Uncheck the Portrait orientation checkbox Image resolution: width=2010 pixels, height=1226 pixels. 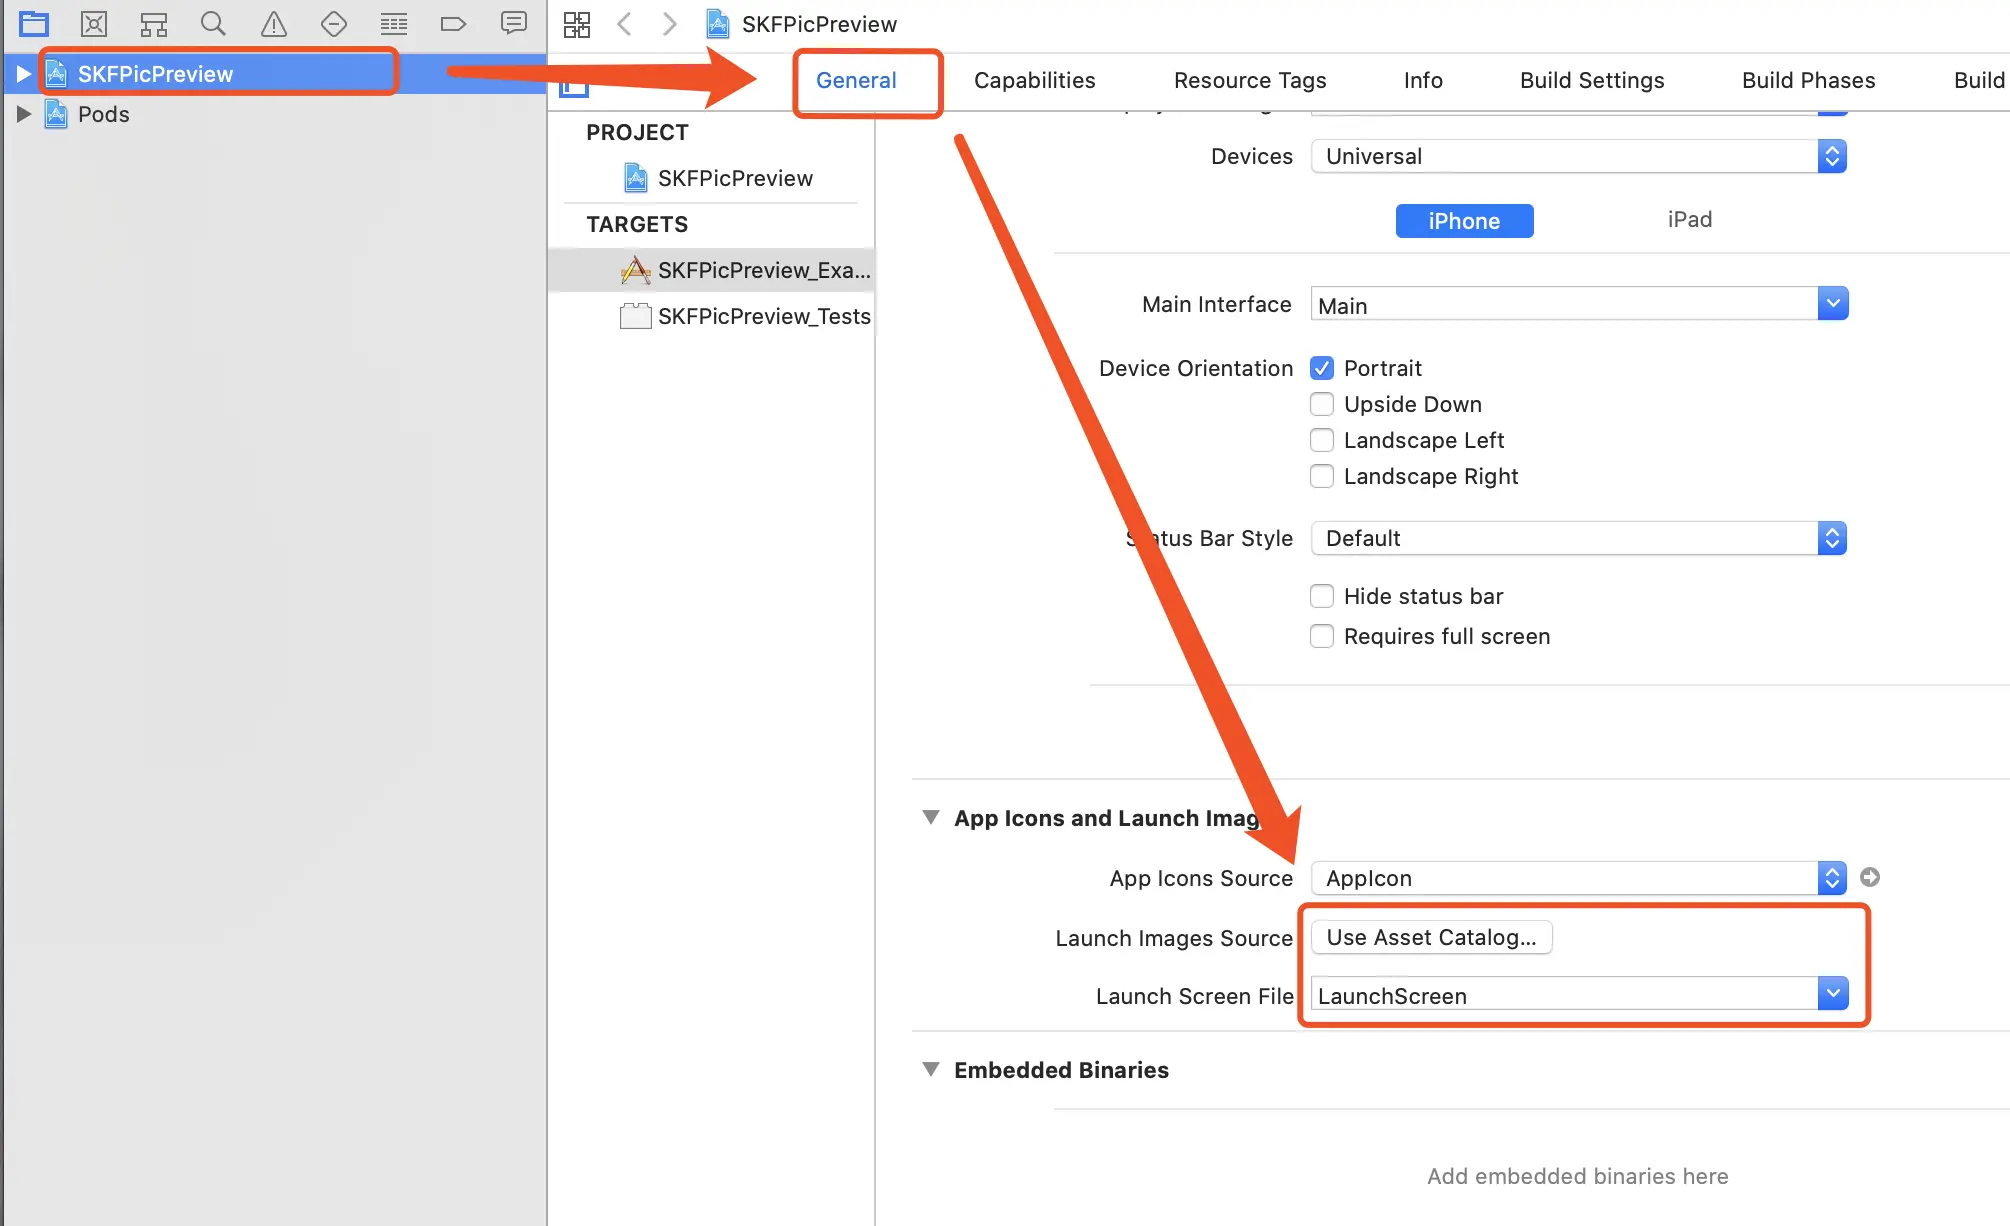pyautogui.click(x=1322, y=368)
